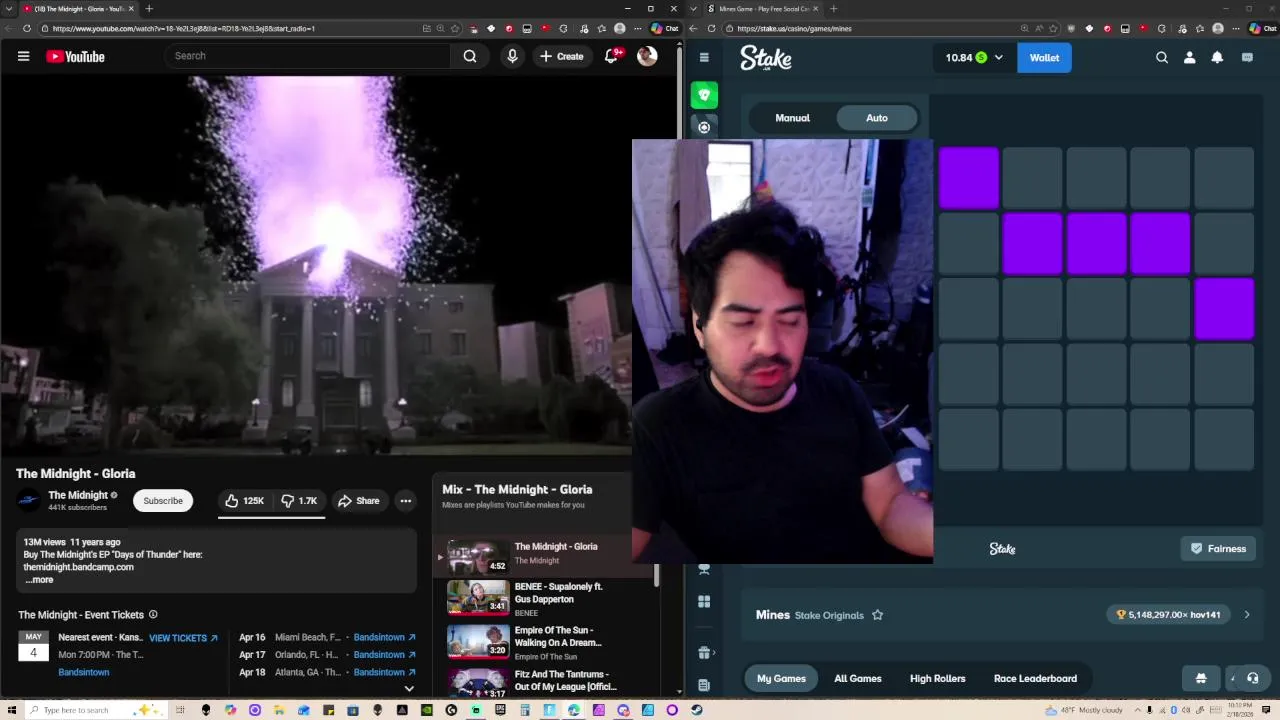Open the Stake sidebar grid icon

coord(704,602)
